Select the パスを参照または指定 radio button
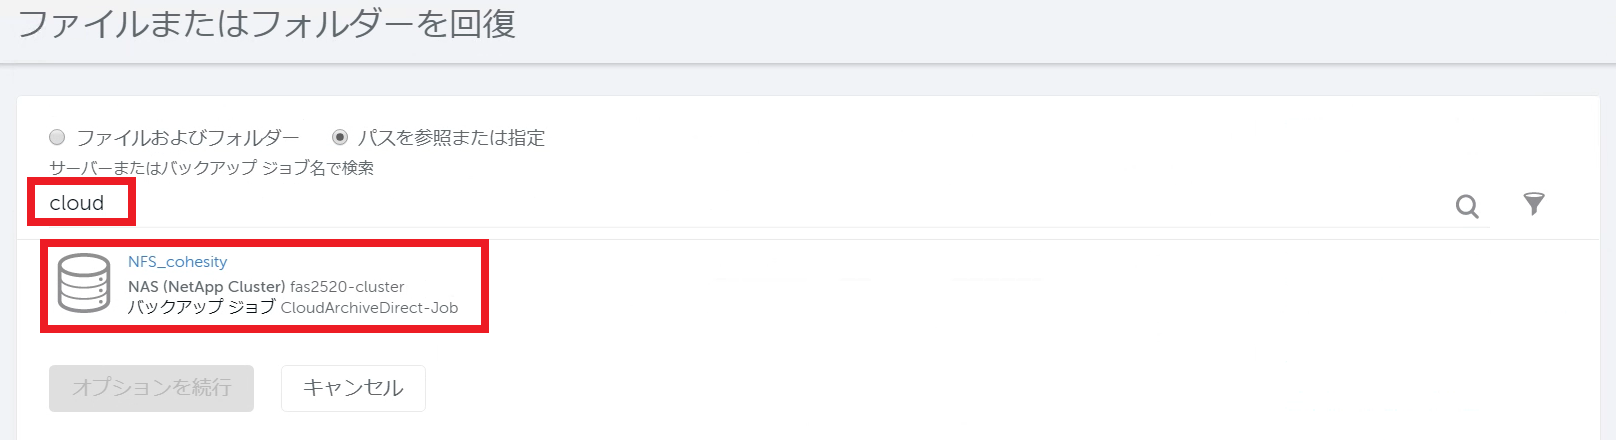Screen dimensions: 1616x440 (340, 137)
